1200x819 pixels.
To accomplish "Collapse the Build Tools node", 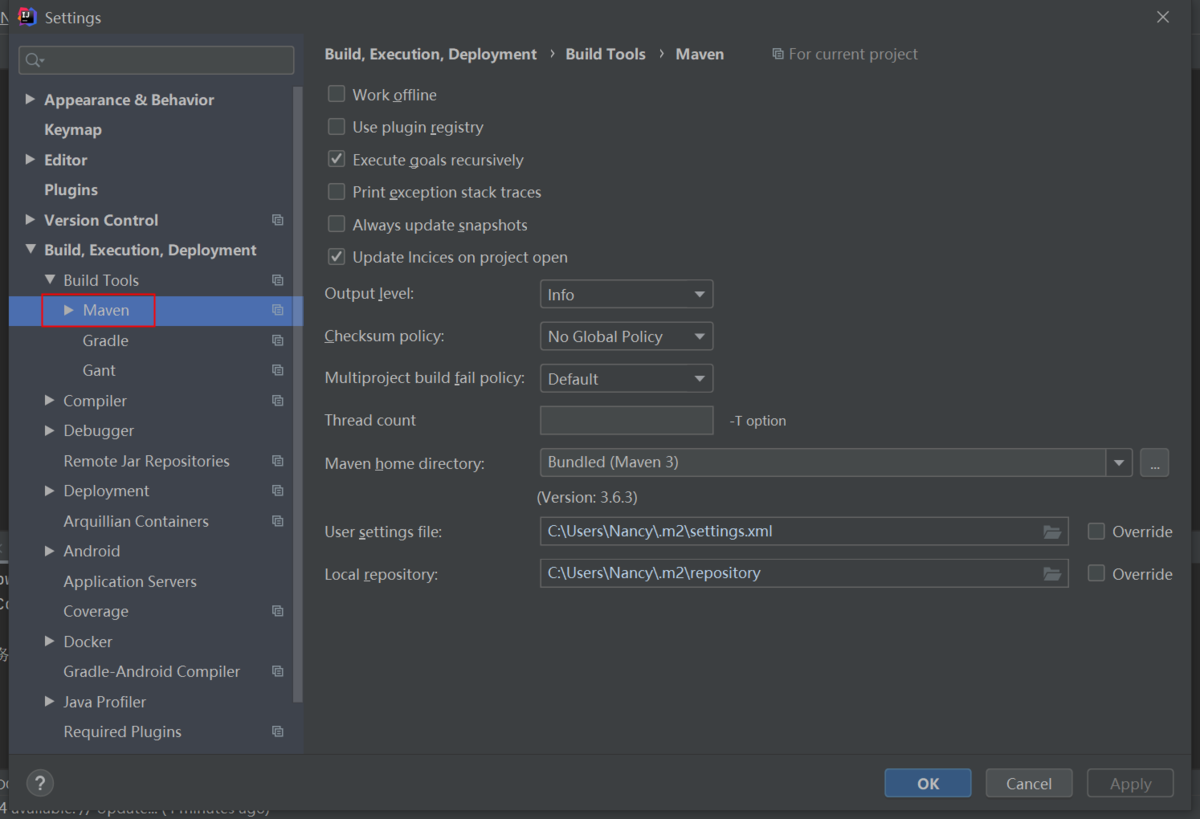I will point(50,280).
